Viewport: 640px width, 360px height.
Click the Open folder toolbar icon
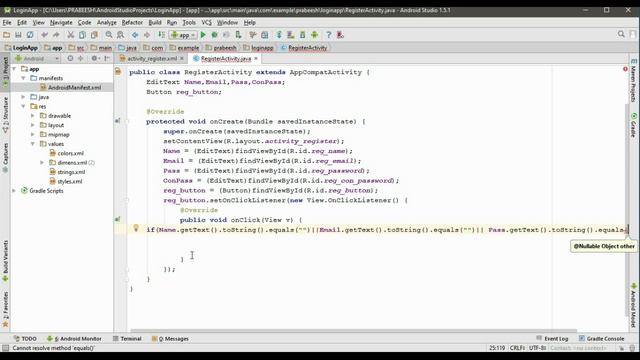7,35
